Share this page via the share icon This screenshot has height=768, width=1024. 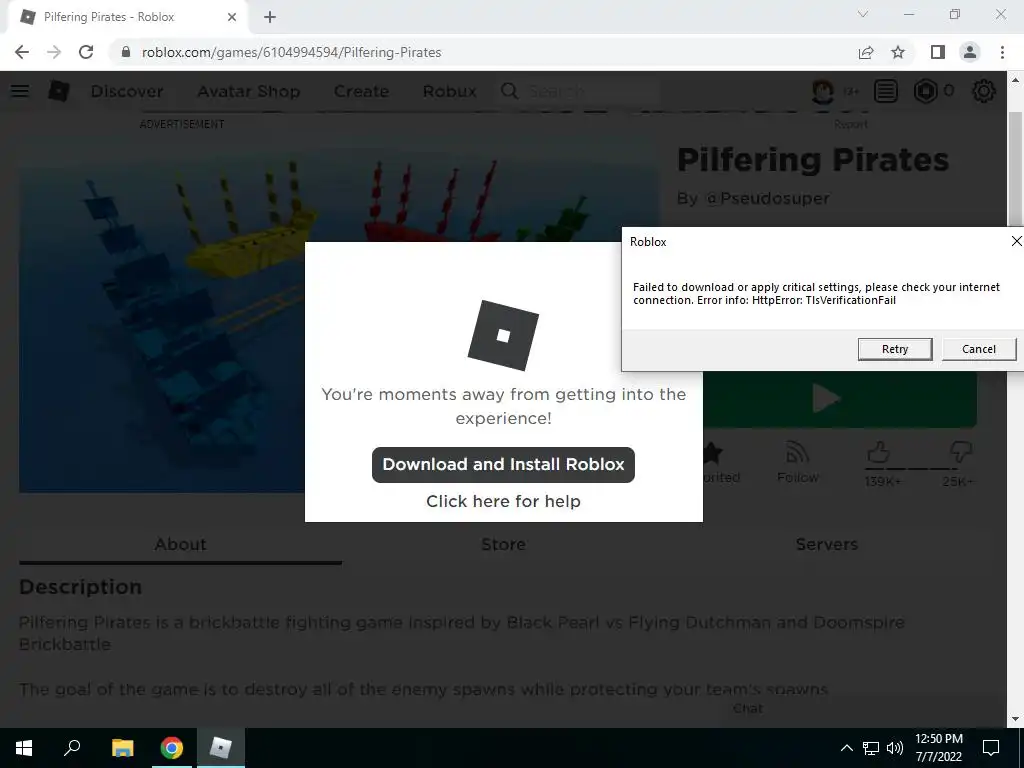coord(866,52)
